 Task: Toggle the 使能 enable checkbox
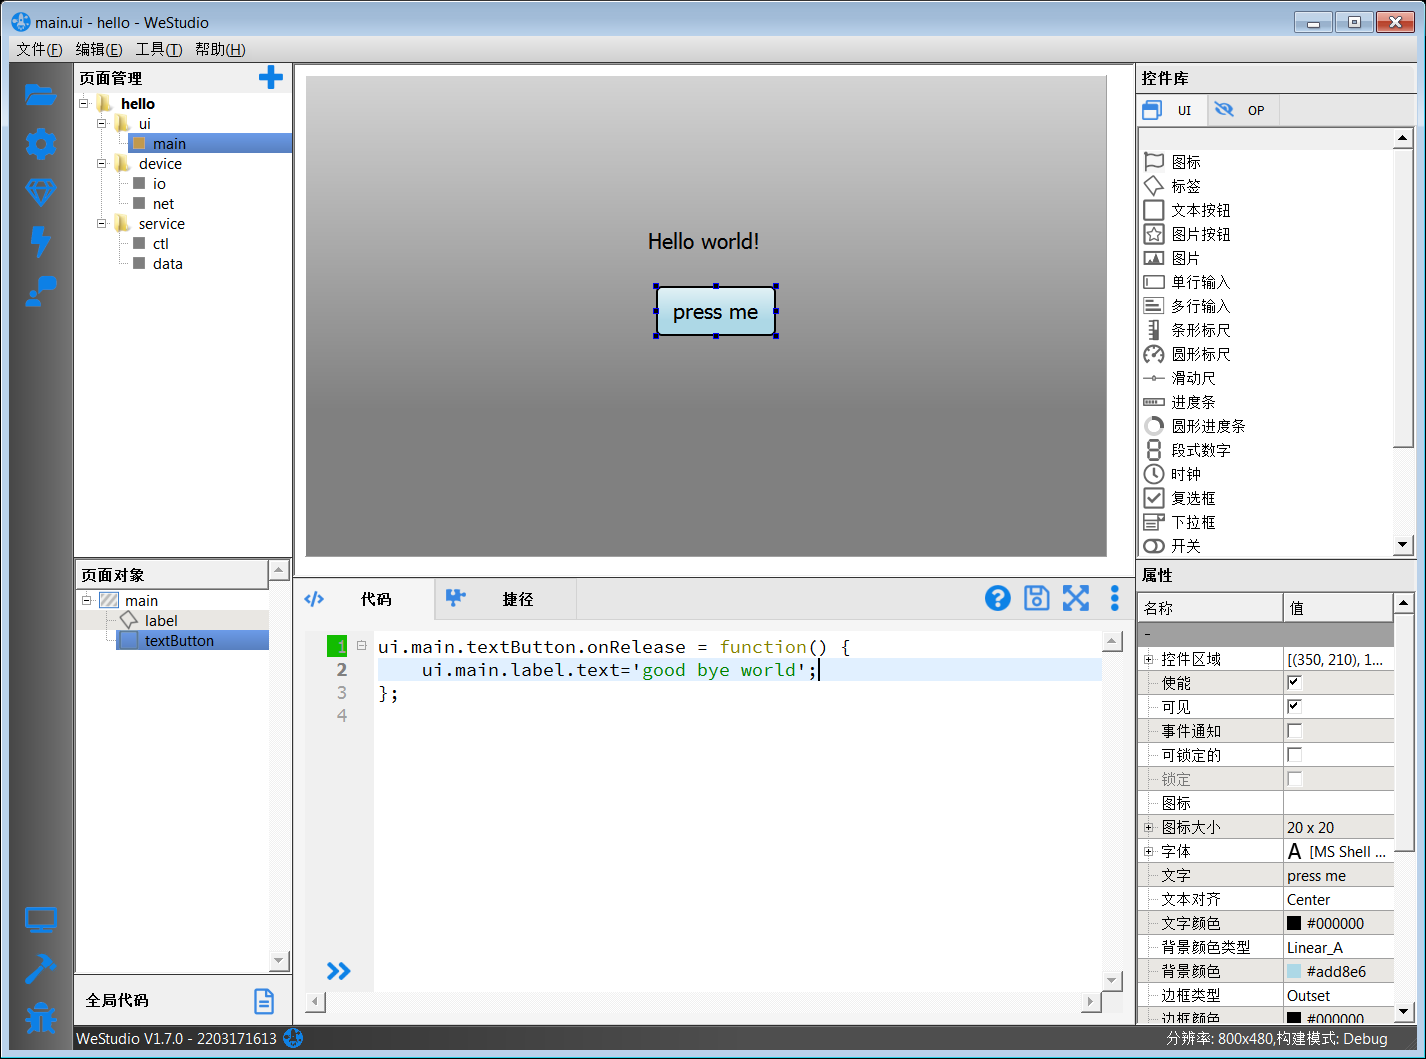click(1294, 683)
